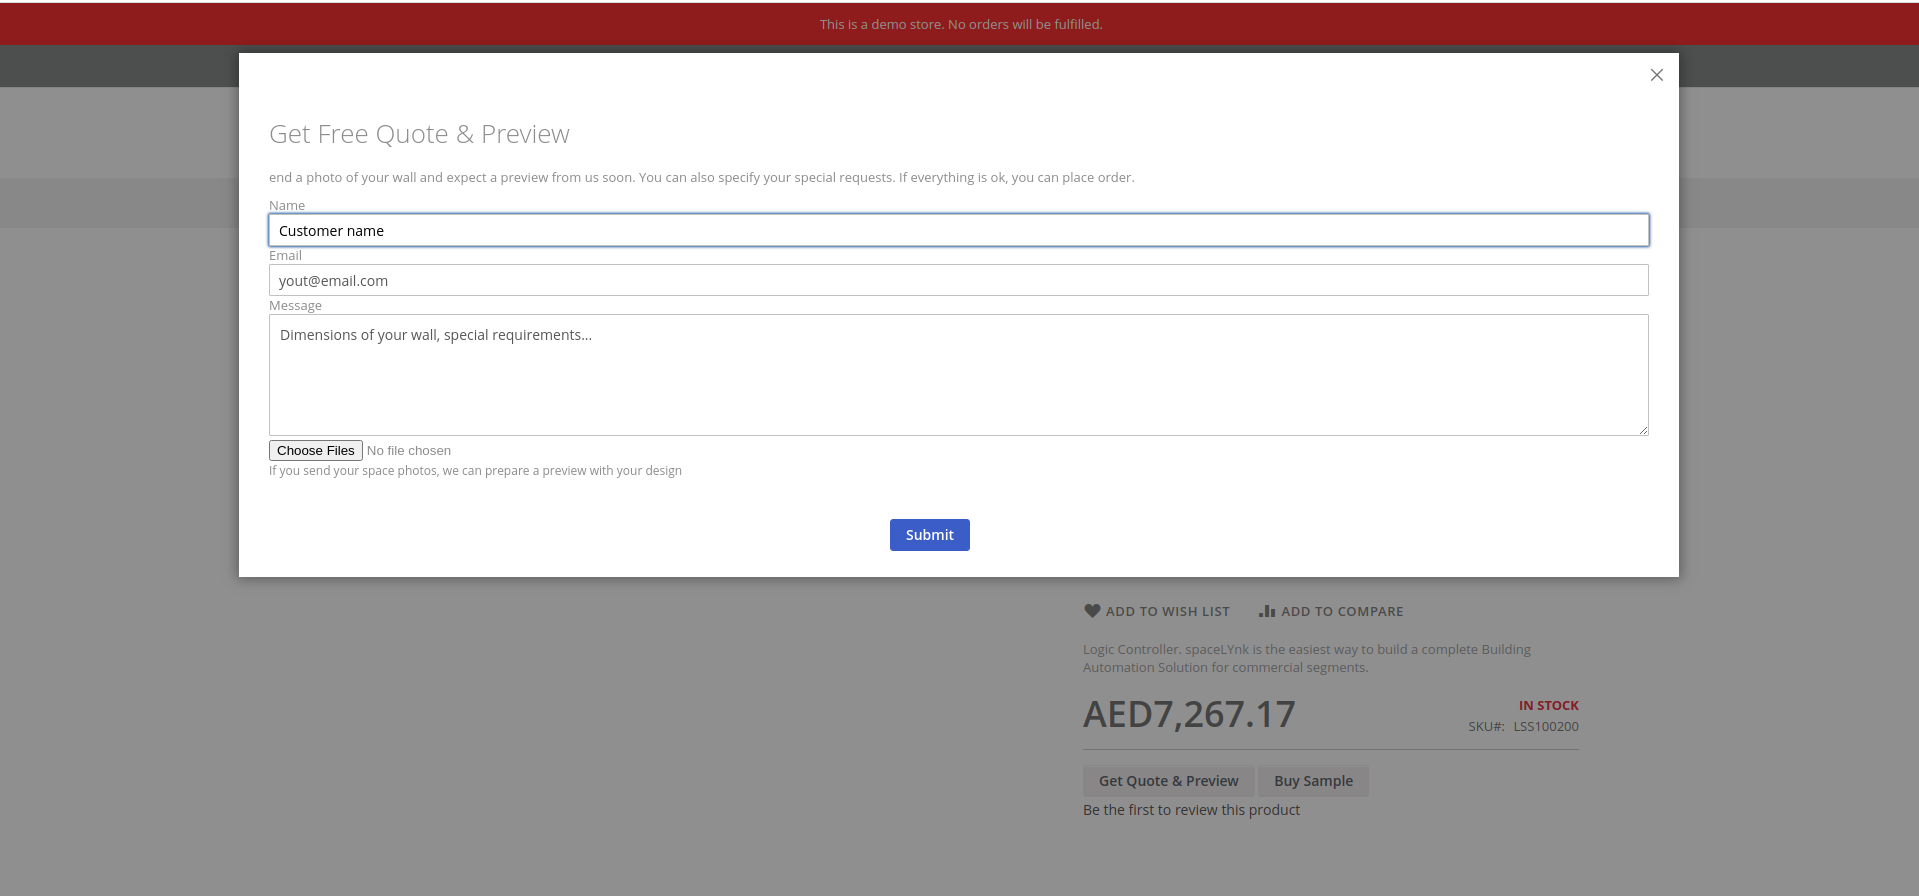Click the Message field label
1919x896 pixels.
coord(295,306)
